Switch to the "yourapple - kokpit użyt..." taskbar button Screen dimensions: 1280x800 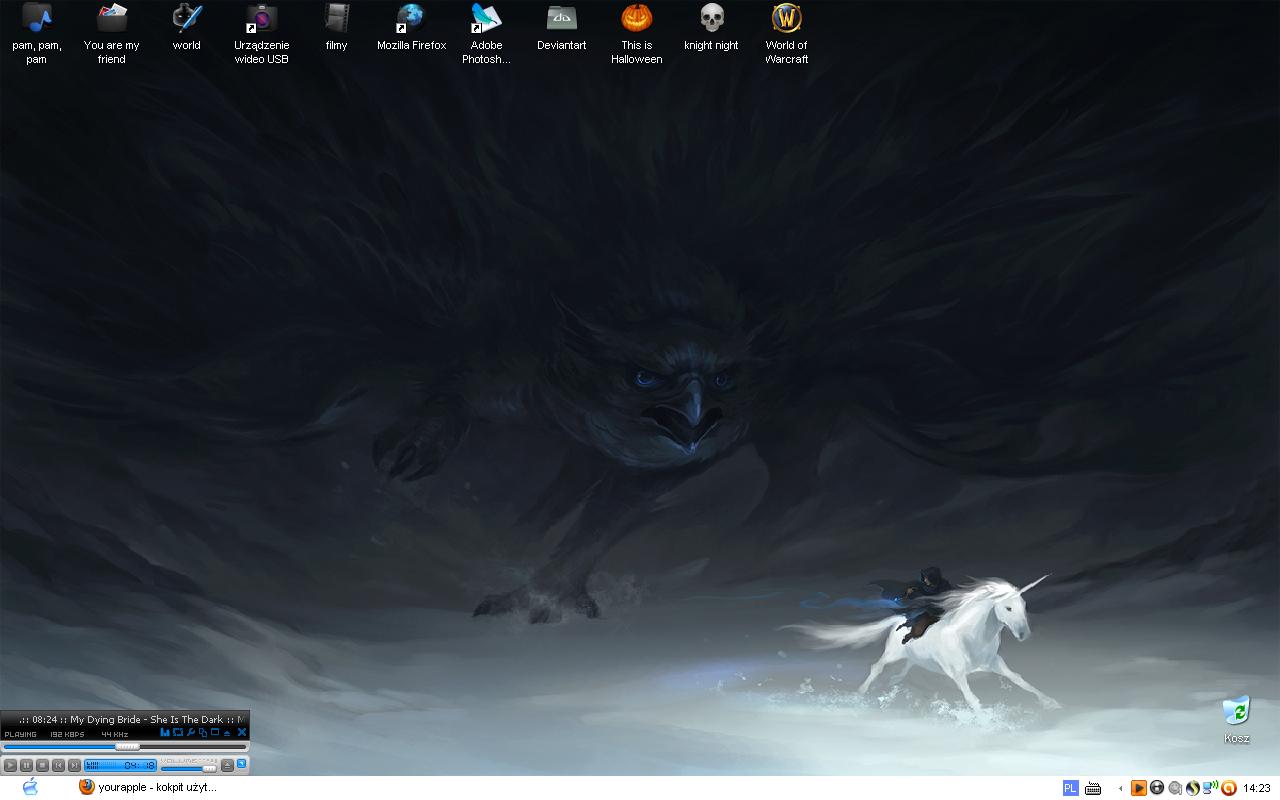click(149, 787)
